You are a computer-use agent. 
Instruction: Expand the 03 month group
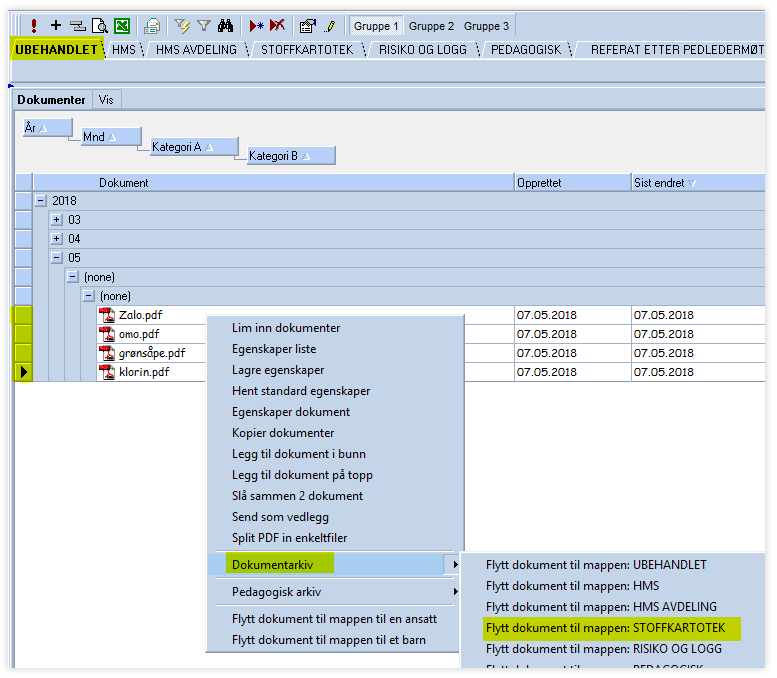click(57, 220)
